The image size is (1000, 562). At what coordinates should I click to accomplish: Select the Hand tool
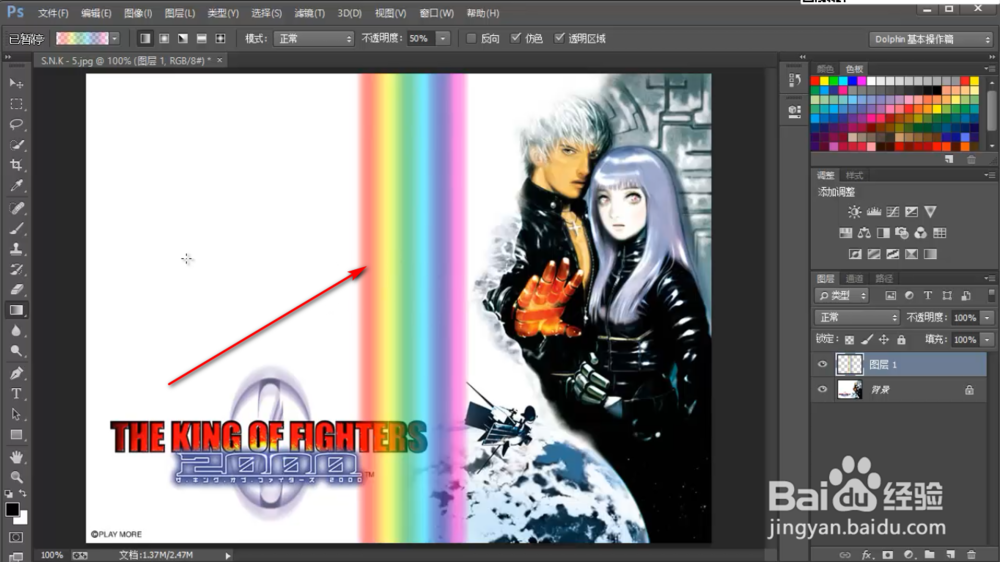tap(16, 457)
